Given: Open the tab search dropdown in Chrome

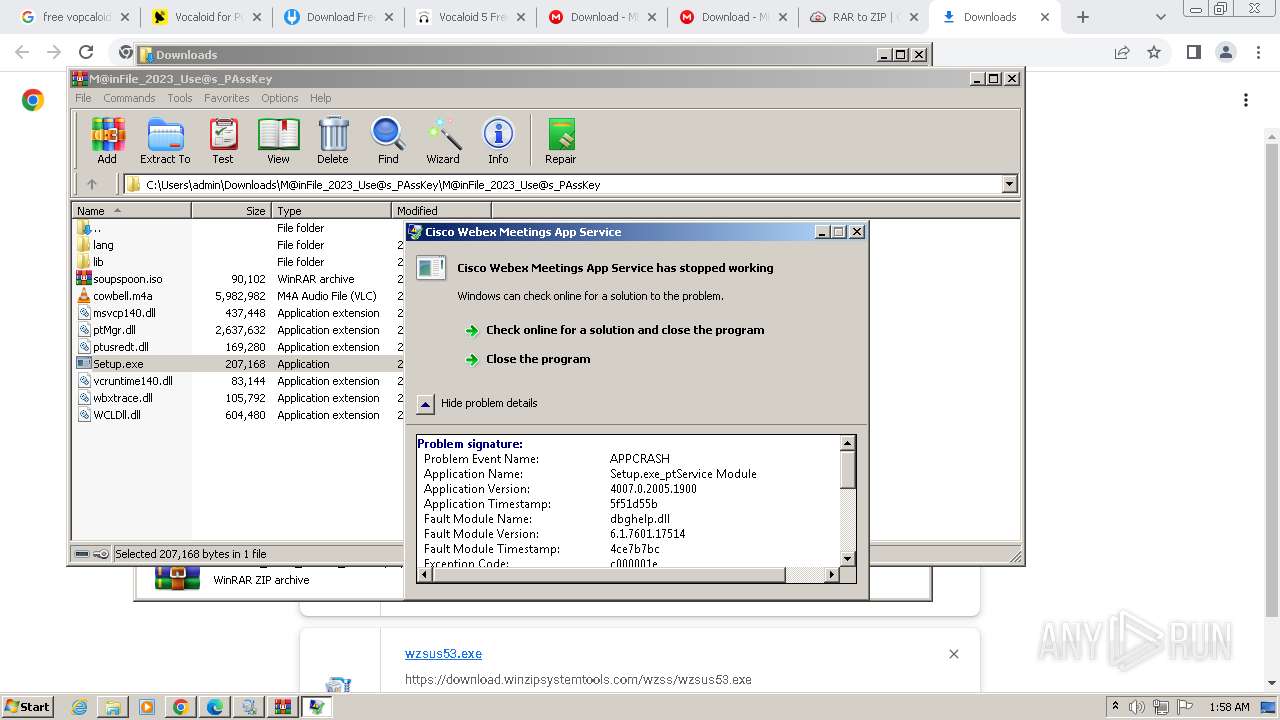Looking at the screenshot, I should 1160,17.
